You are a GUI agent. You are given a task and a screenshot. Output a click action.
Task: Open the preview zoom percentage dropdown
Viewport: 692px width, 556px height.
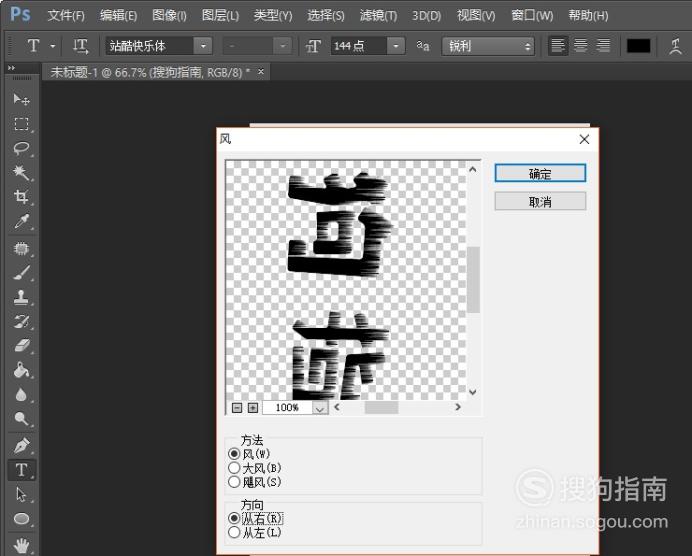tap(320, 408)
